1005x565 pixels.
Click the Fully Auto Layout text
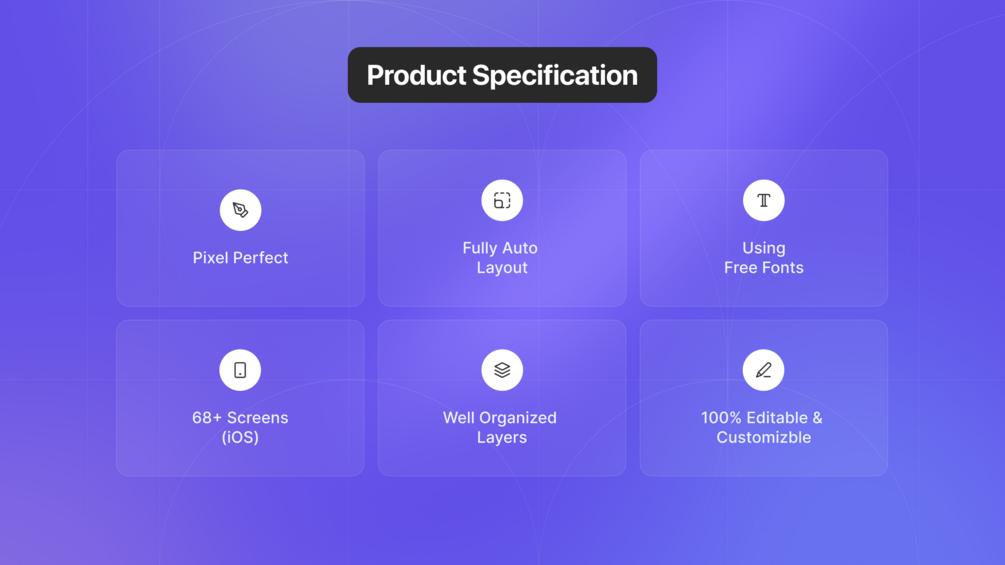click(501, 258)
